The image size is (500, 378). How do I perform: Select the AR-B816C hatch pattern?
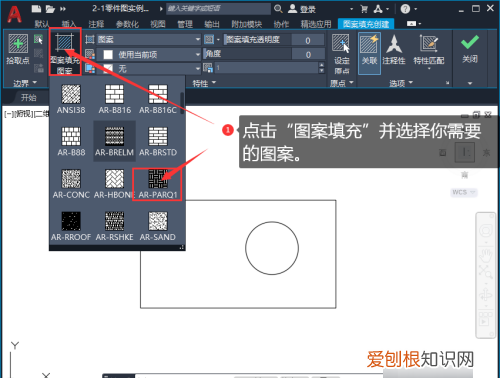pos(158,99)
